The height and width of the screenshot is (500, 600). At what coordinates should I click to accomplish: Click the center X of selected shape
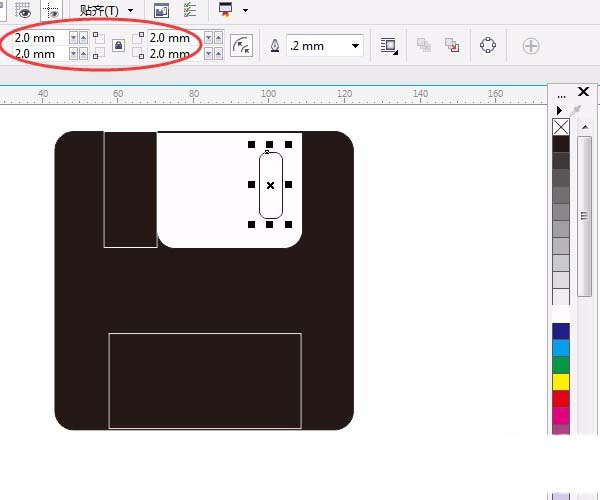[270, 185]
